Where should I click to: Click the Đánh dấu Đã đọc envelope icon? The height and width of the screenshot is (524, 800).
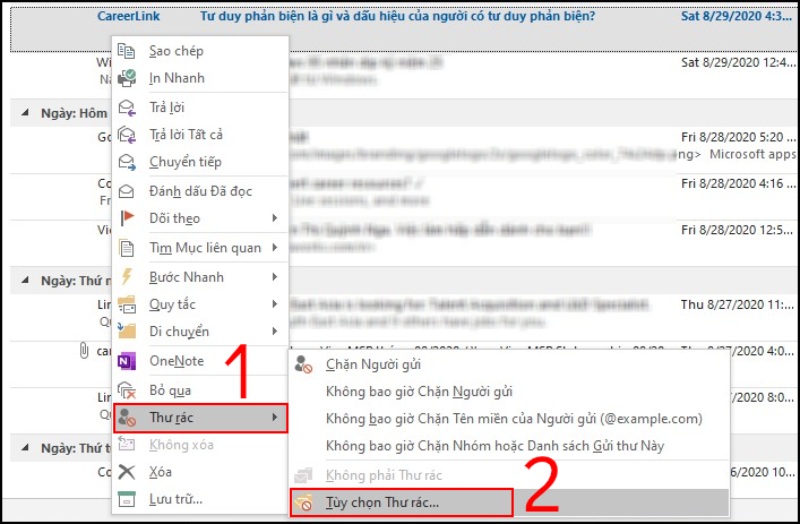tap(126, 191)
